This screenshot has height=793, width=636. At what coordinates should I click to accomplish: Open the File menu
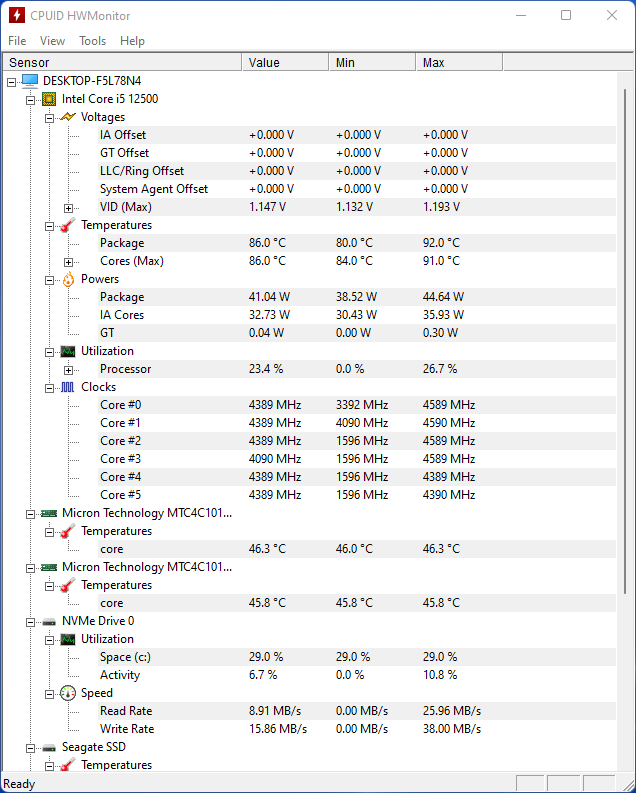[x=17, y=41]
